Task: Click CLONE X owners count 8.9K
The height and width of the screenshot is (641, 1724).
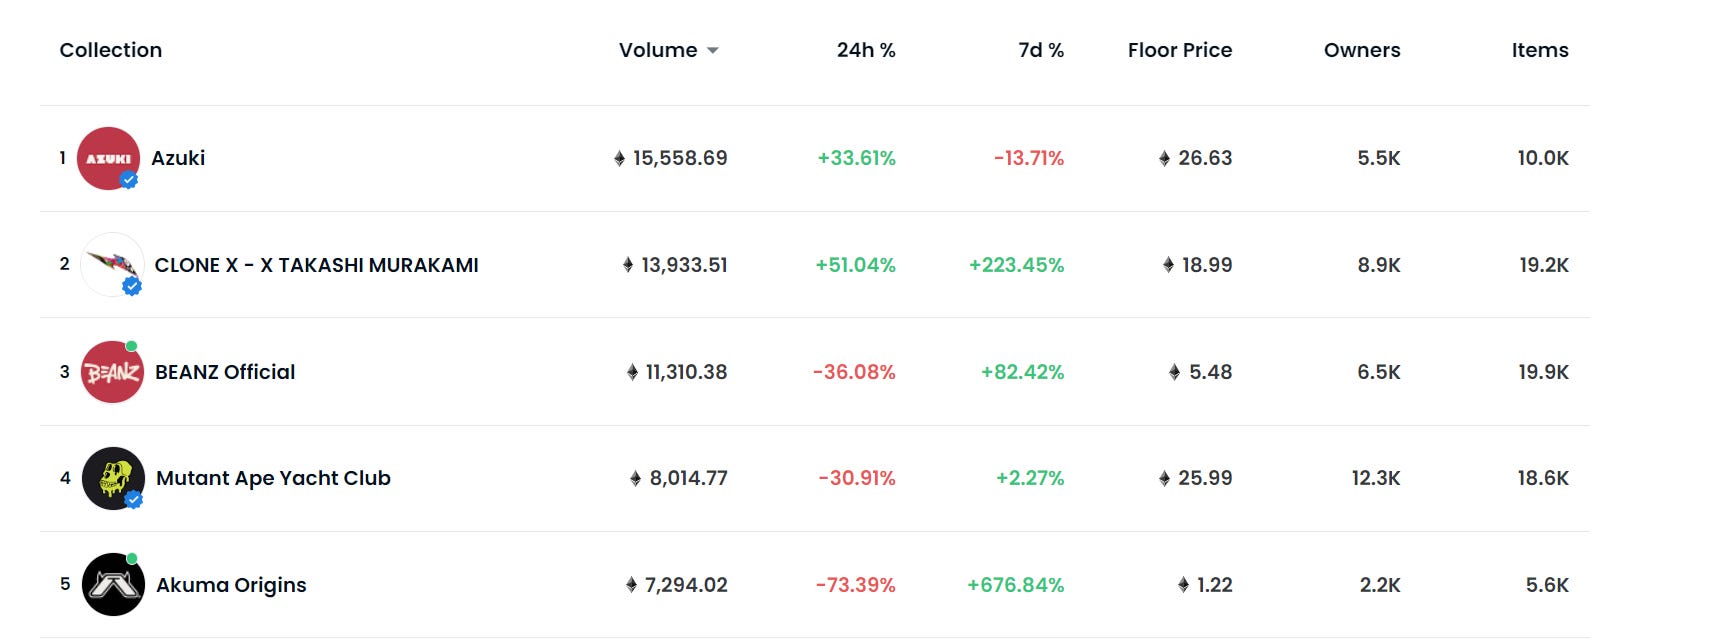Action: [1379, 265]
